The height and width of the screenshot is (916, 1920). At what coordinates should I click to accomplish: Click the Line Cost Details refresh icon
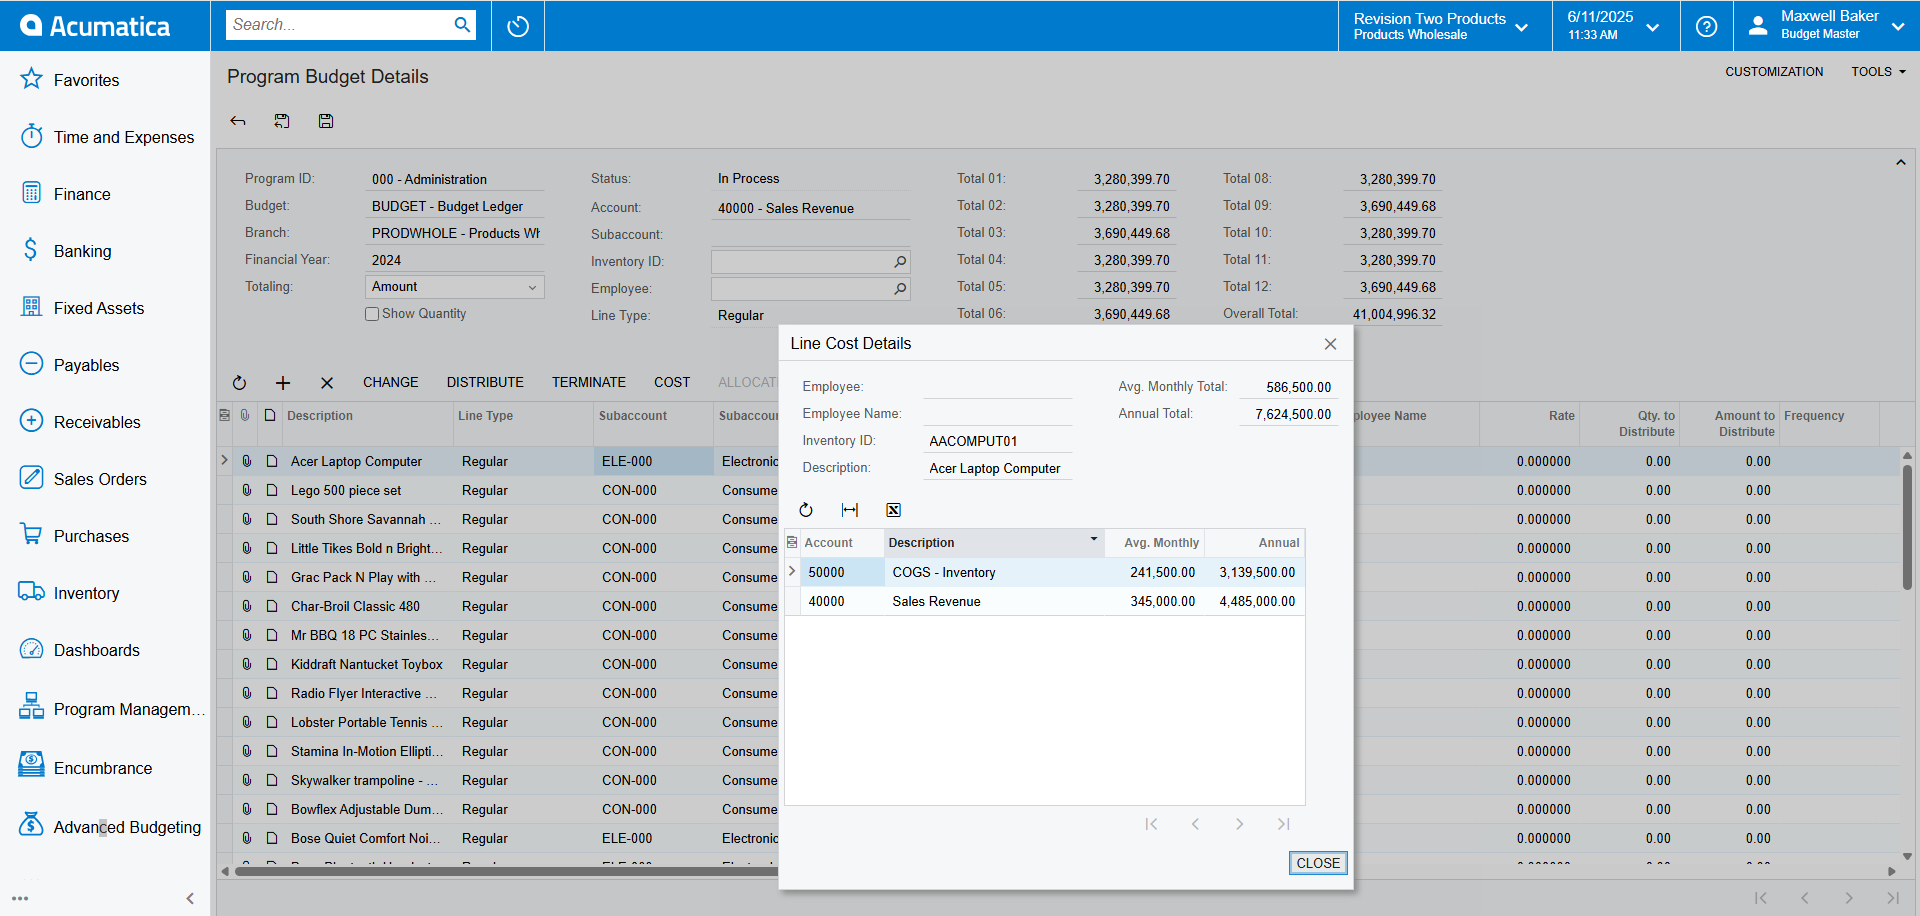point(806,510)
